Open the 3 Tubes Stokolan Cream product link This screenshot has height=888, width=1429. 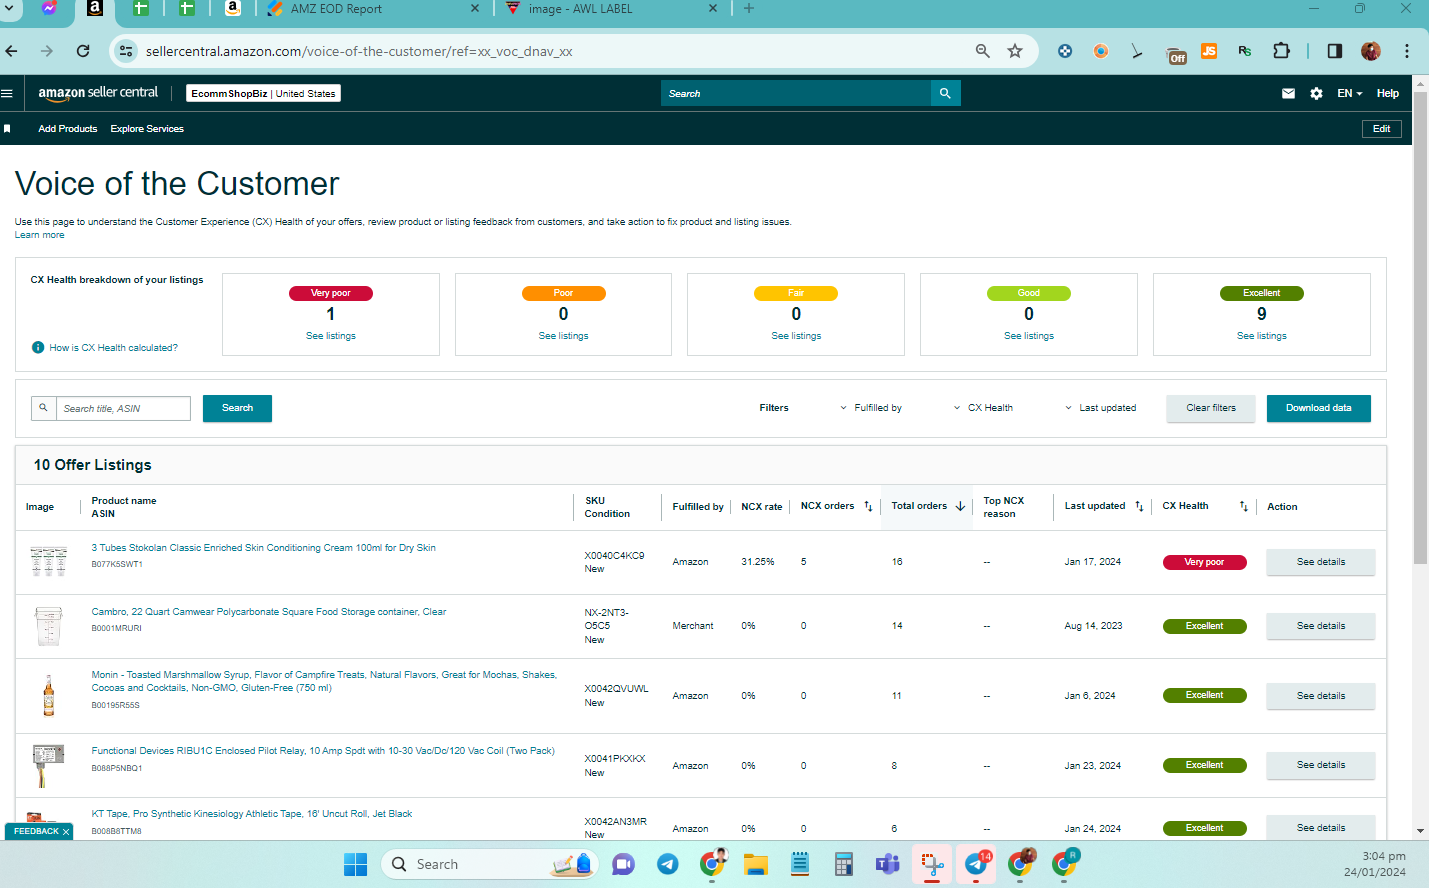pyautogui.click(x=263, y=548)
